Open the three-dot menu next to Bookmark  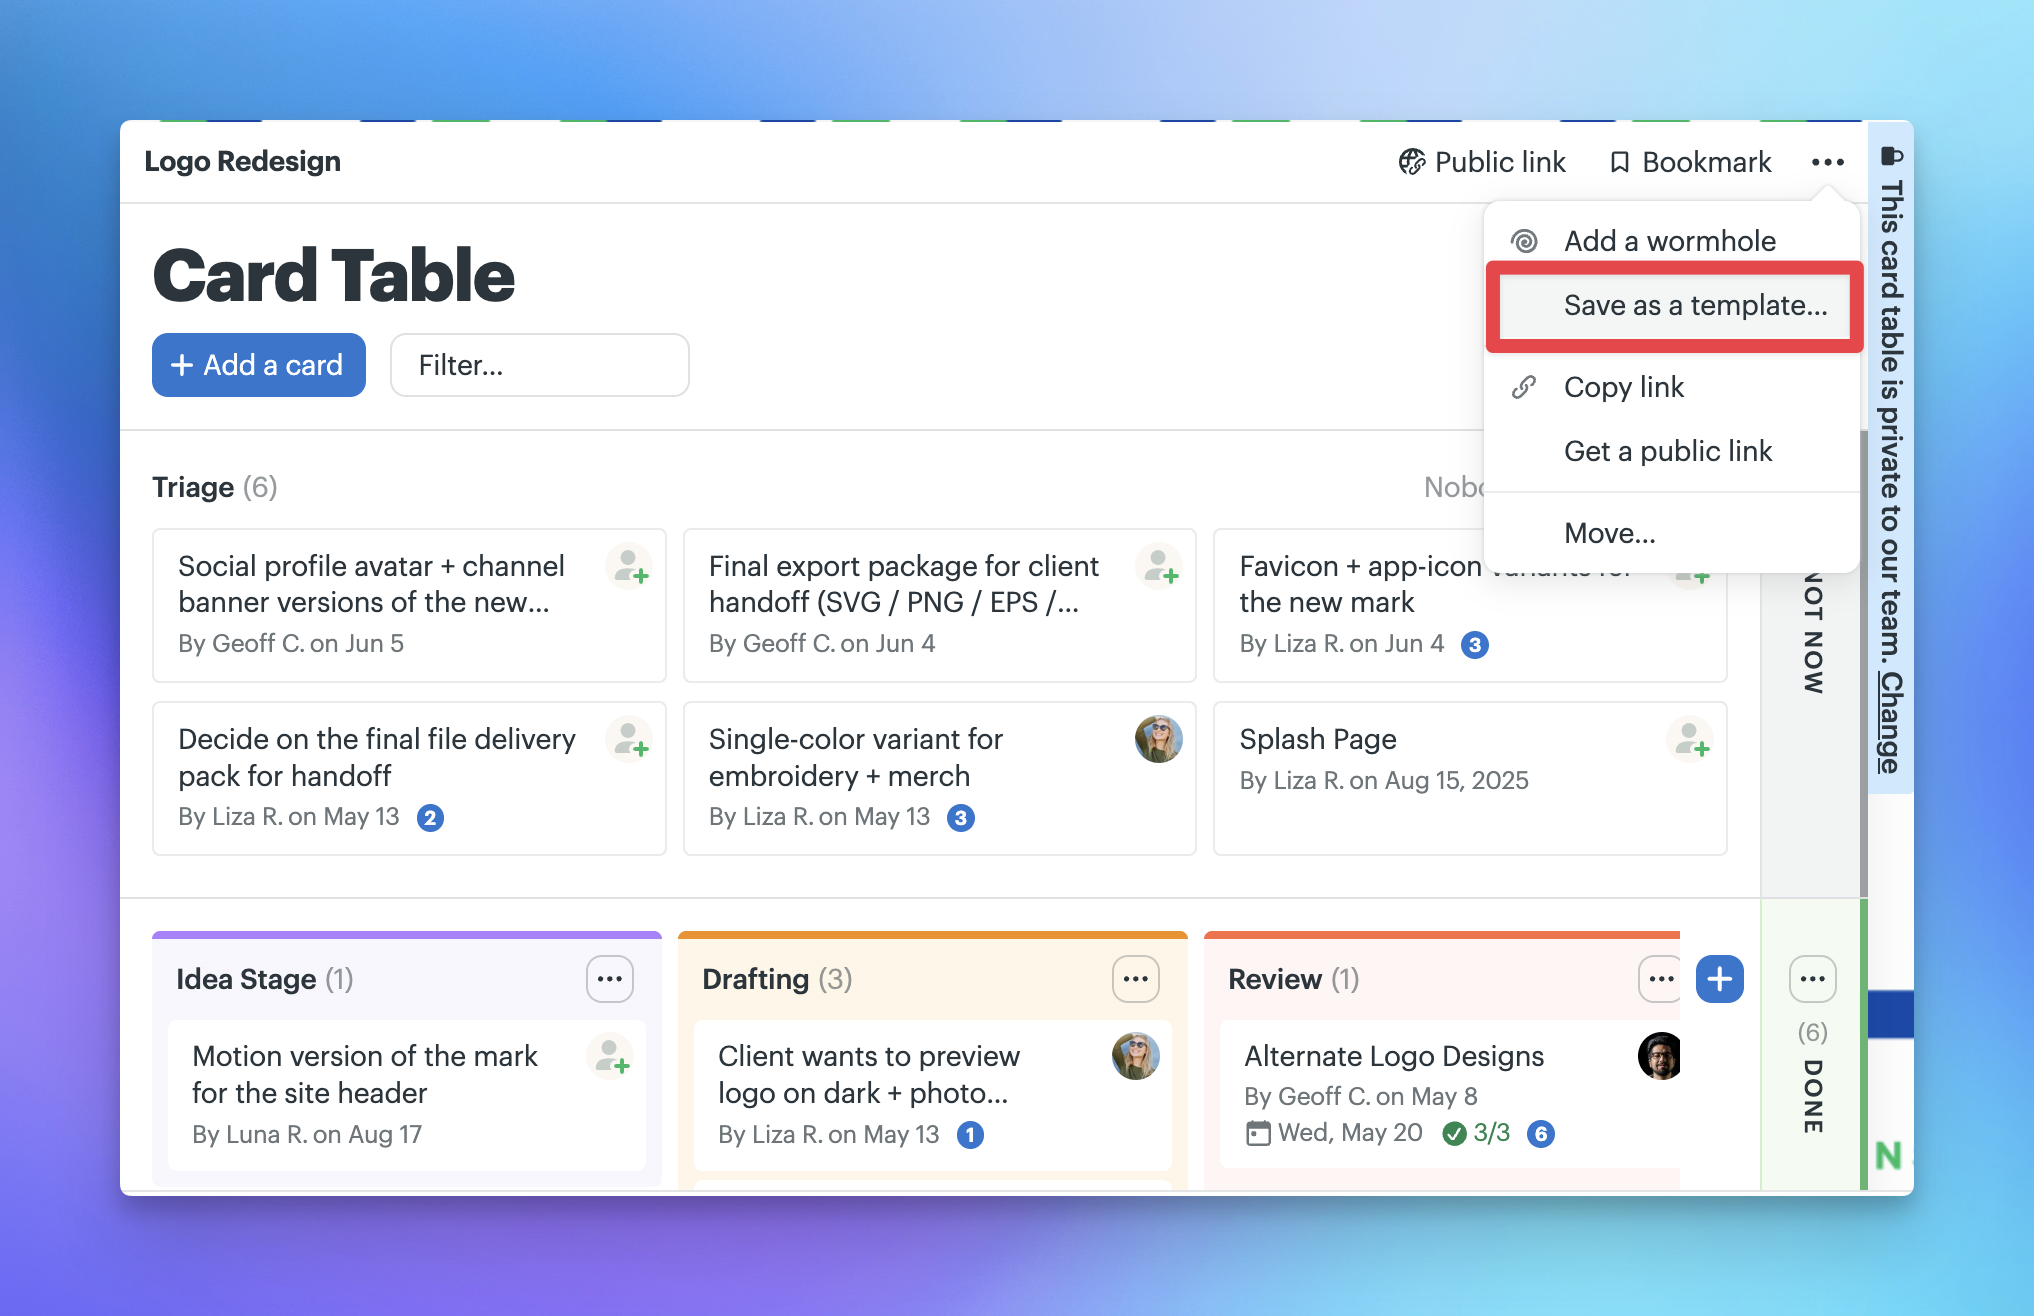click(x=1827, y=162)
